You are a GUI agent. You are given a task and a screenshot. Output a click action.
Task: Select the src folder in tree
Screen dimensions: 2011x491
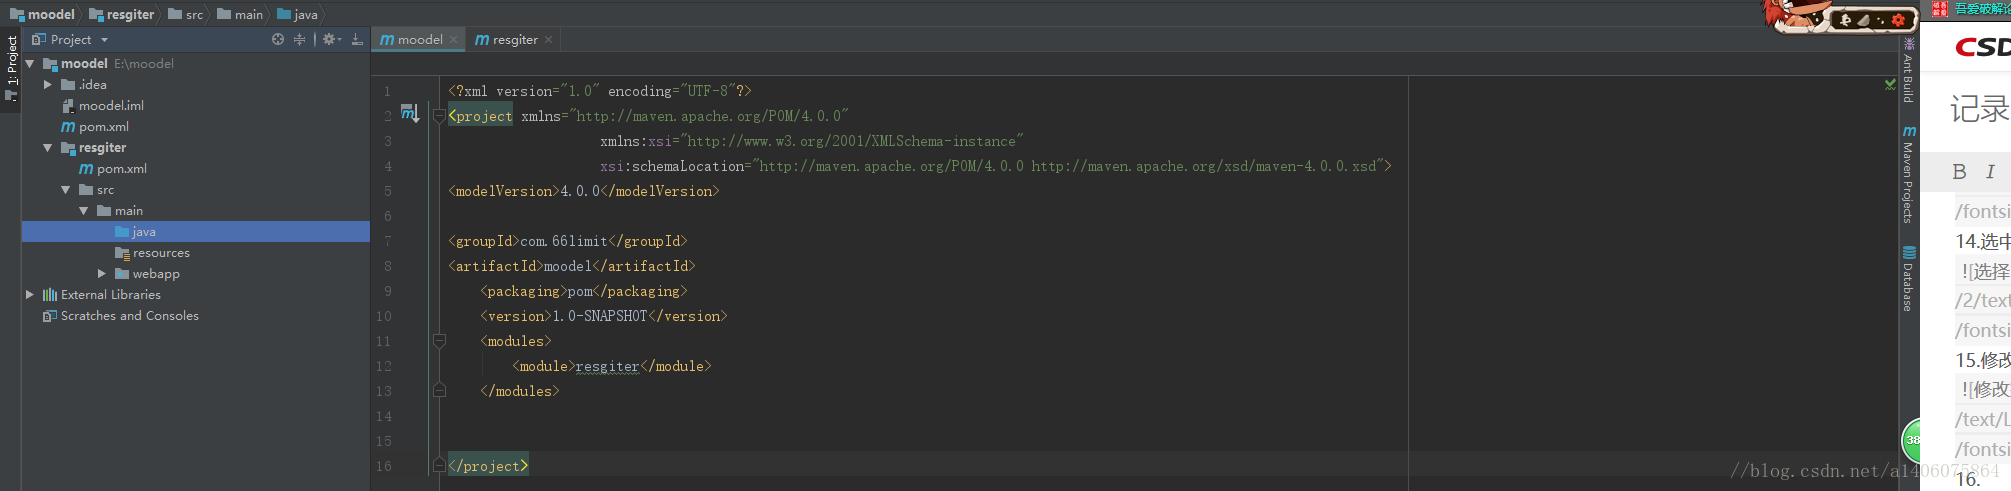(105, 190)
